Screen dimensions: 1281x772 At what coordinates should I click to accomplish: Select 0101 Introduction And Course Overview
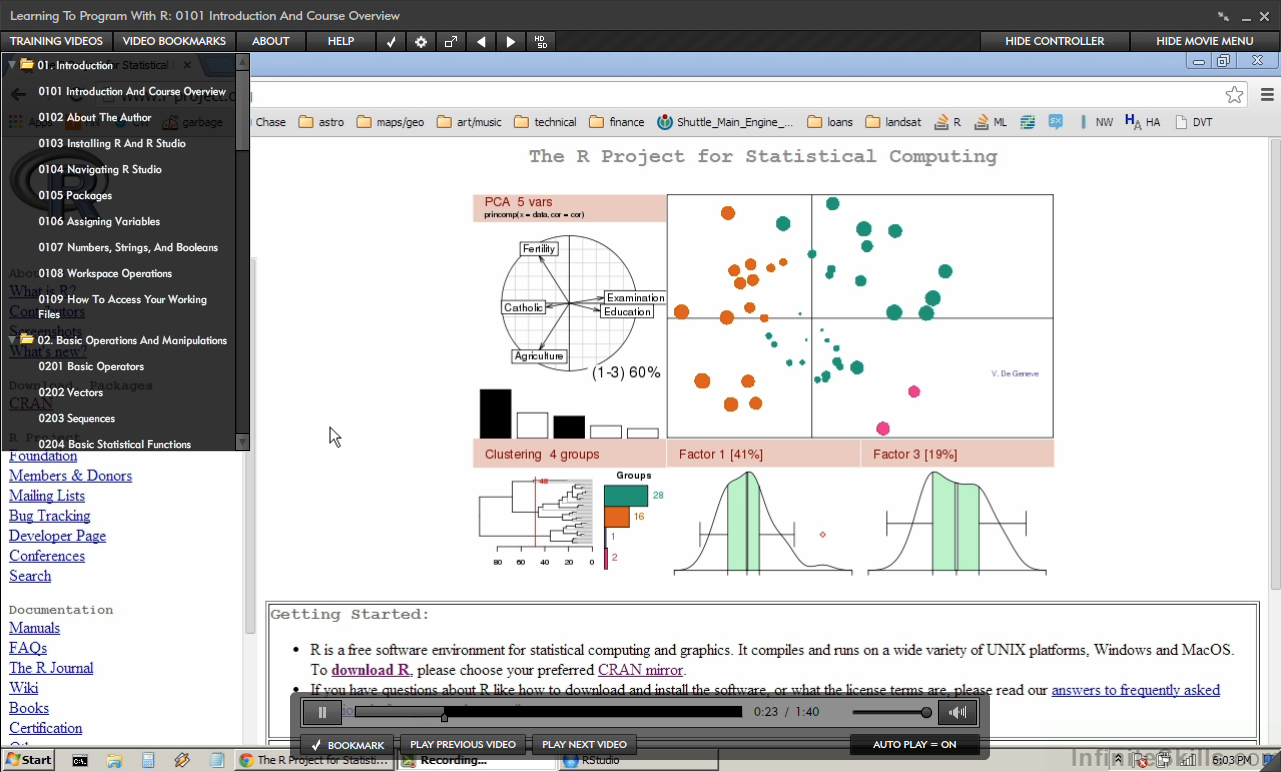tap(132, 91)
